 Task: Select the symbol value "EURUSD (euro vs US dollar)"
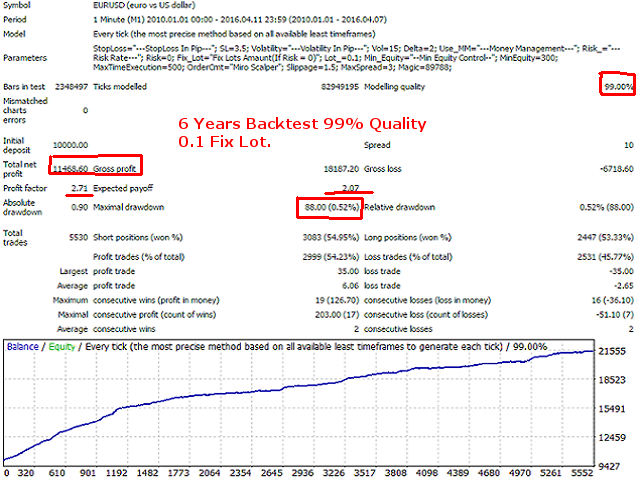pyautogui.click(x=144, y=5)
